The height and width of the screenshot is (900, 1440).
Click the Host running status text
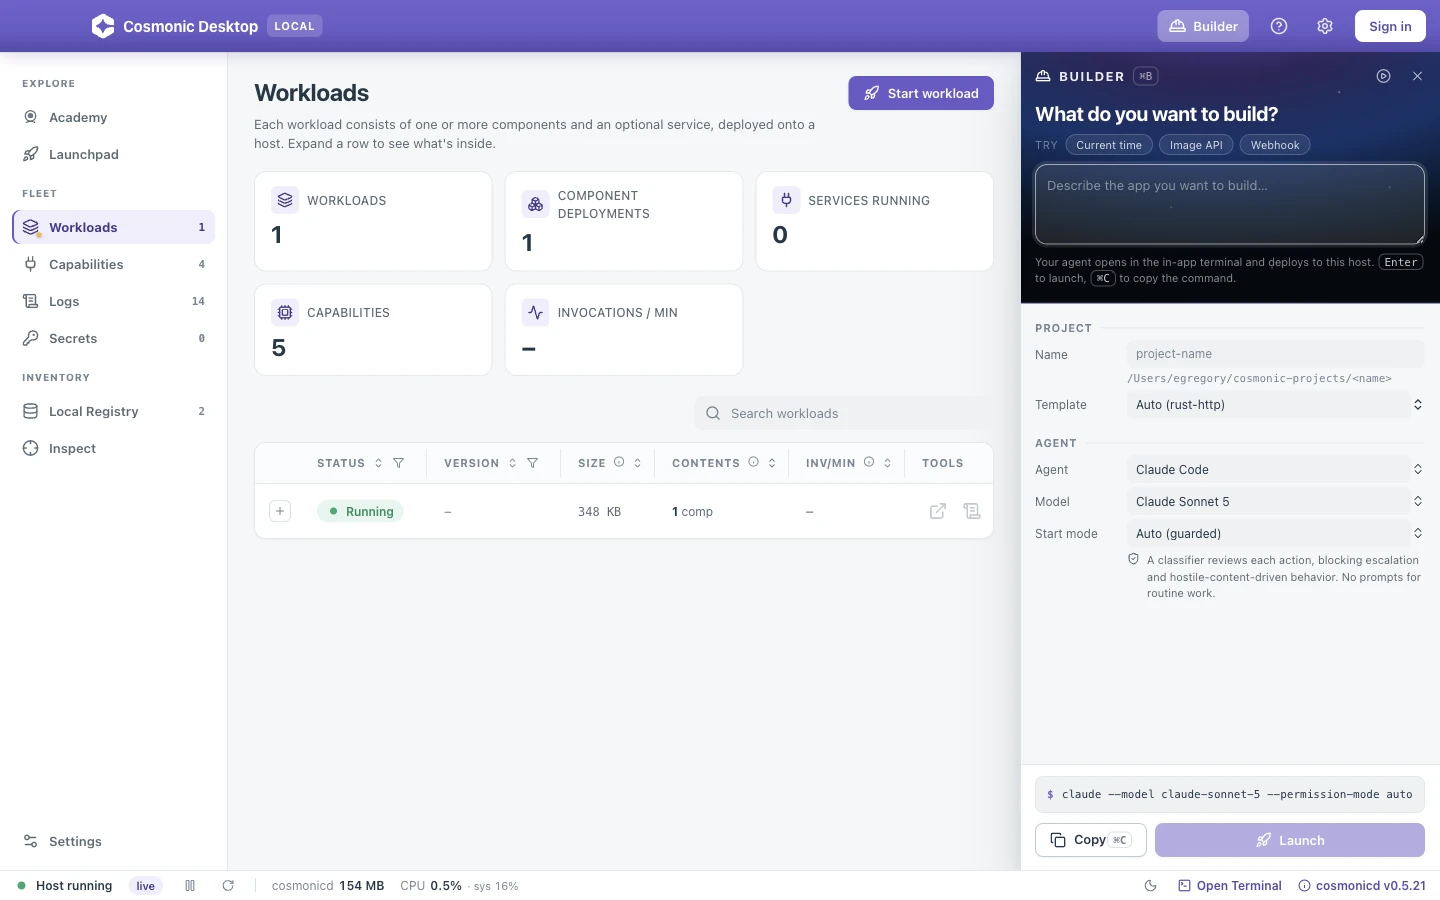tap(74, 886)
